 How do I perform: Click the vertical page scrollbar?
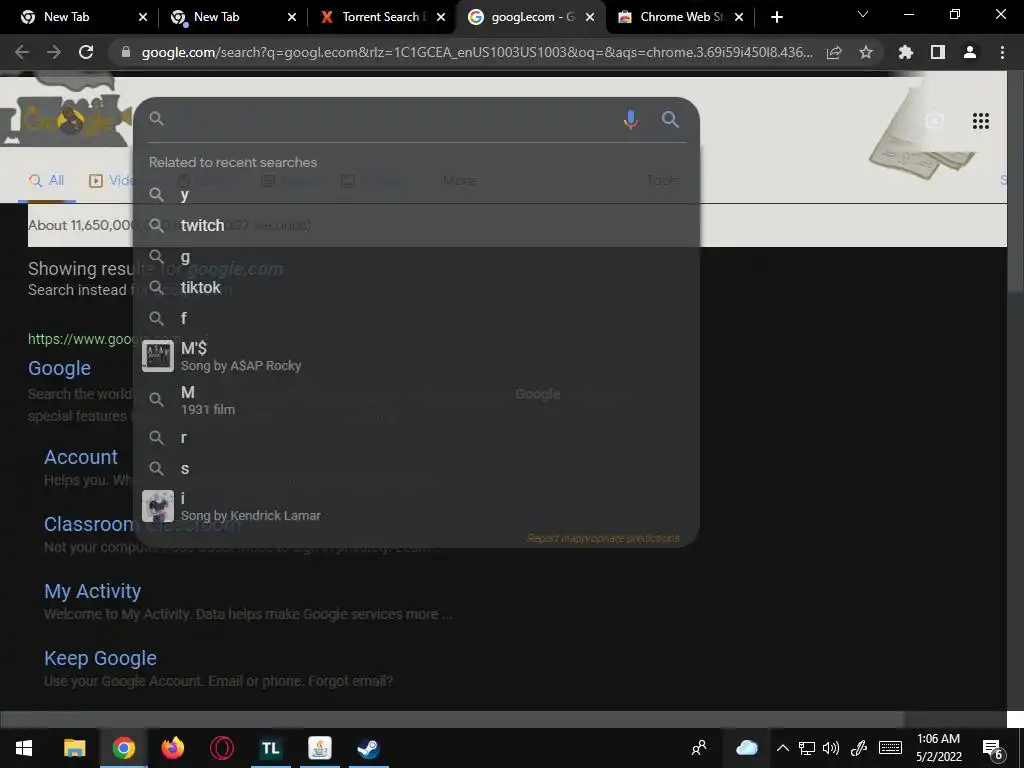[1015, 183]
